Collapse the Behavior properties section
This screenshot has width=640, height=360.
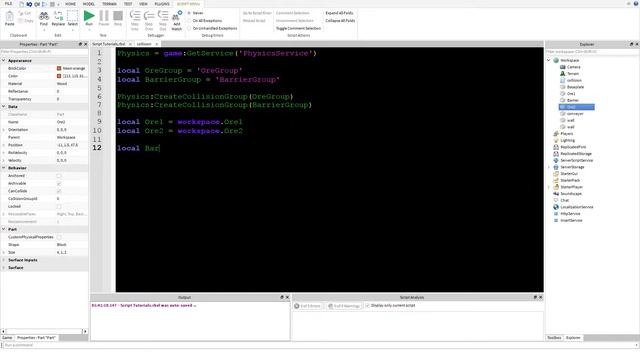click(4, 168)
